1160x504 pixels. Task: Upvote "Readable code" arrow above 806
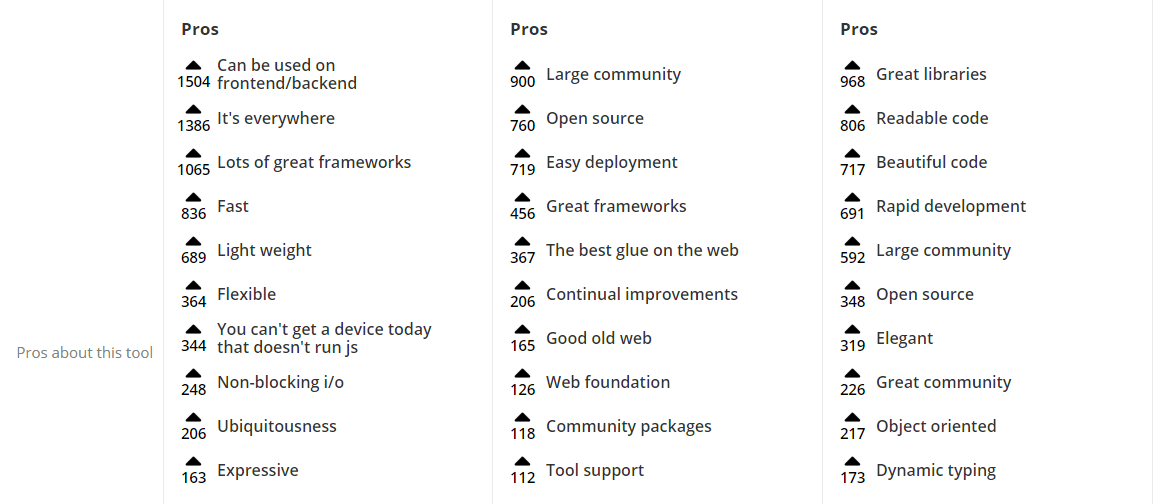click(x=852, y=110)
